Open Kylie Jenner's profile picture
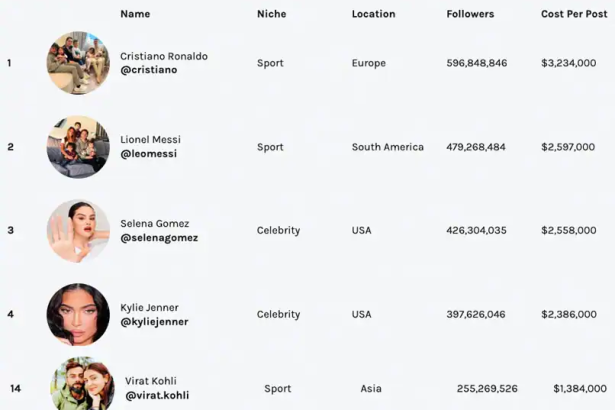Image resolution: width=615 pixels, height=410 pixels. (x=78, y=315)
